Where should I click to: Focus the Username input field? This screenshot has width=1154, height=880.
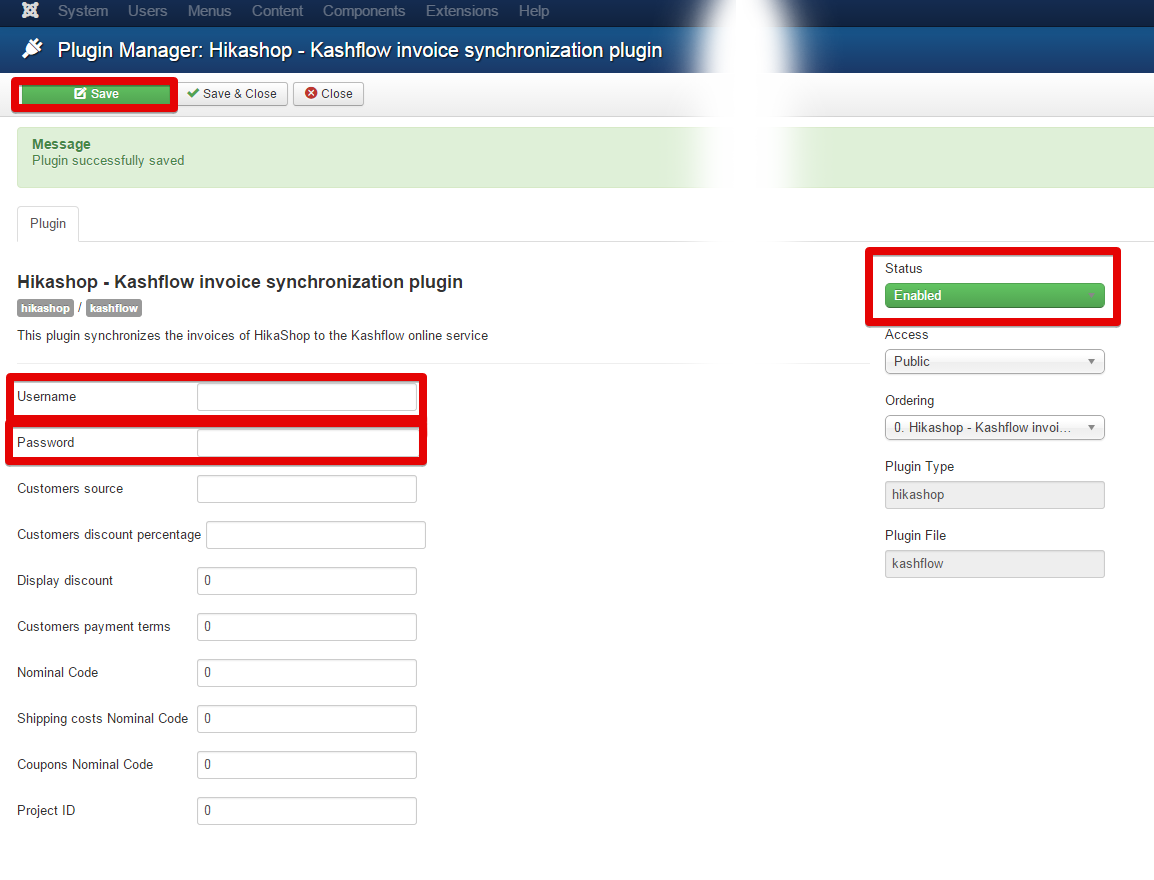click(307, 397)
